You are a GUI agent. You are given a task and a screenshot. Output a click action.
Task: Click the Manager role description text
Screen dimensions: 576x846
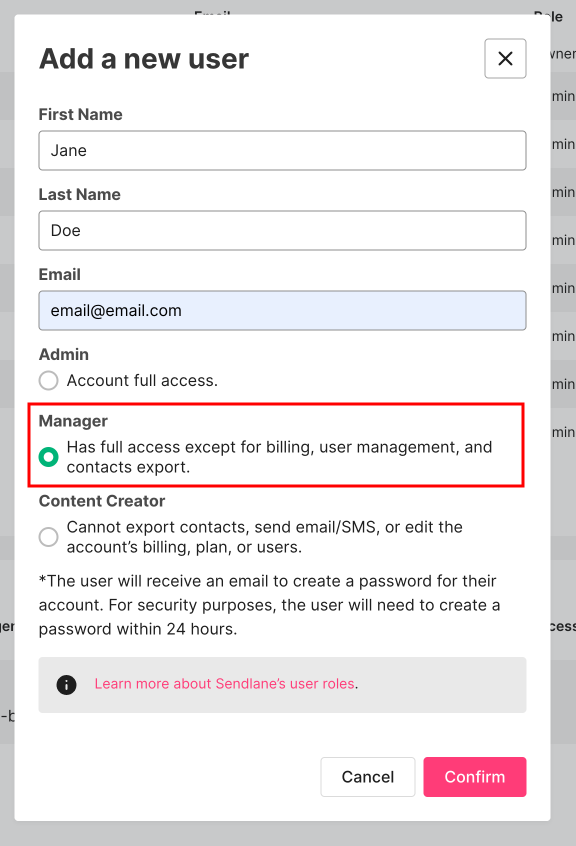[279, 457]
